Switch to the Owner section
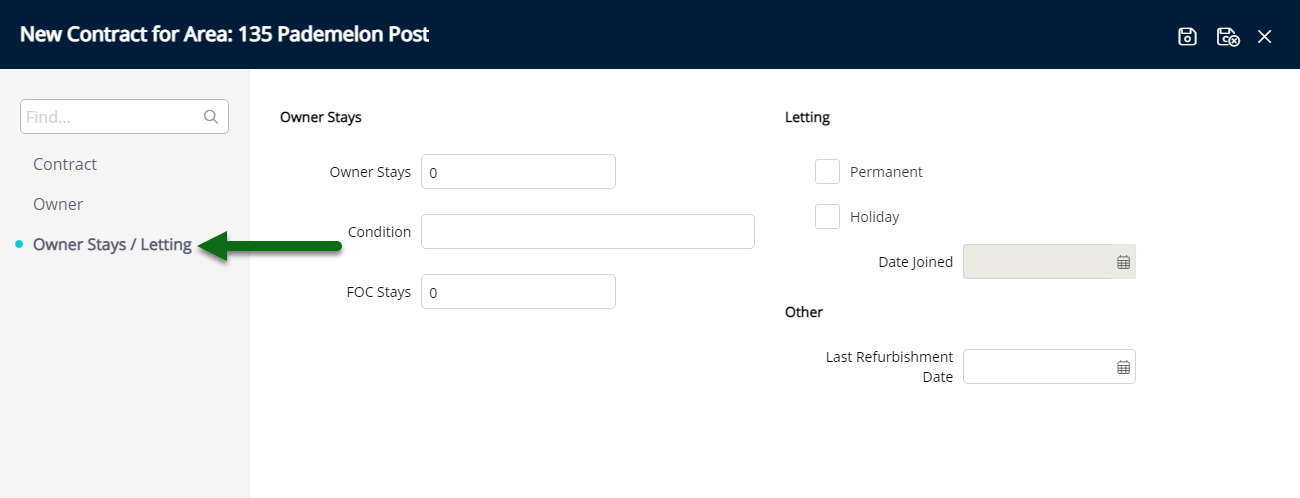Screen dimensions: 1300x498 click(58, 204)
